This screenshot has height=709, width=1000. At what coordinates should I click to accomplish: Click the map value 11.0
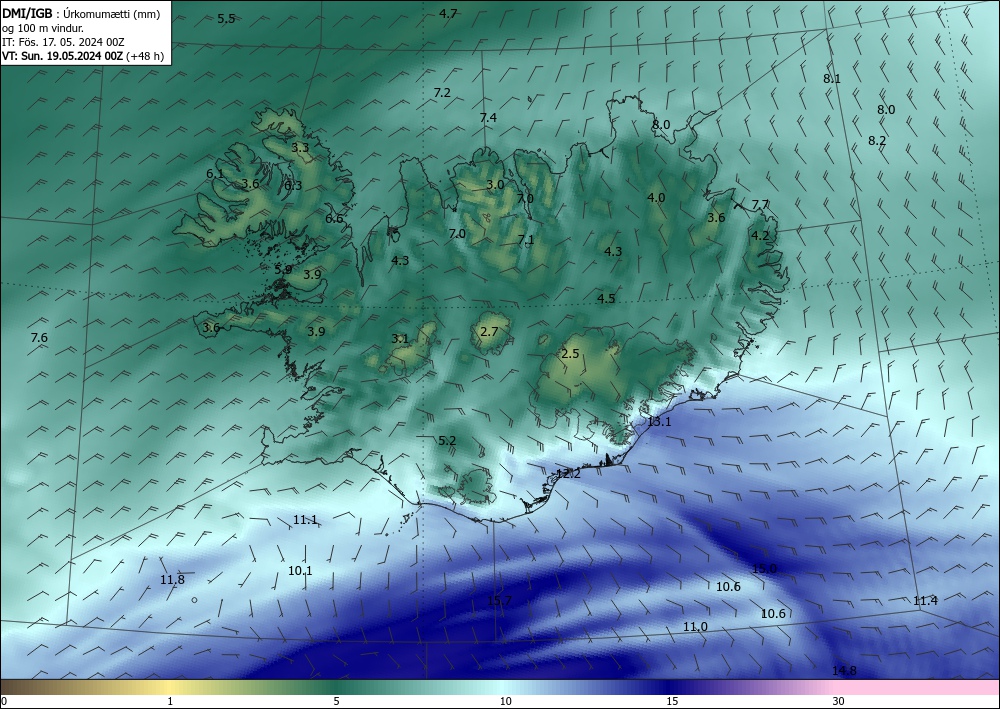(695, 626)
